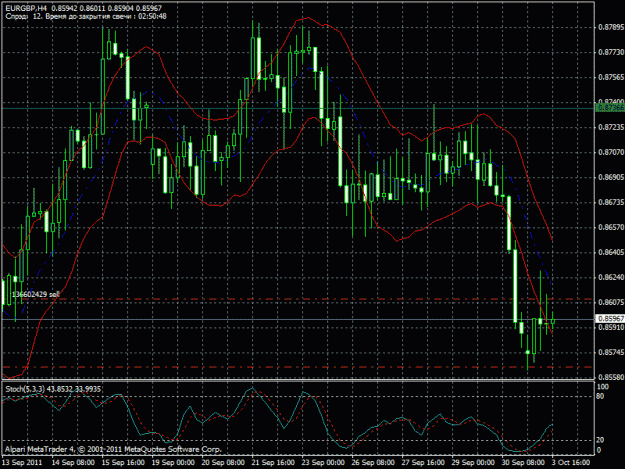Click the 0.86075 price axis label

tap(611, 302)
